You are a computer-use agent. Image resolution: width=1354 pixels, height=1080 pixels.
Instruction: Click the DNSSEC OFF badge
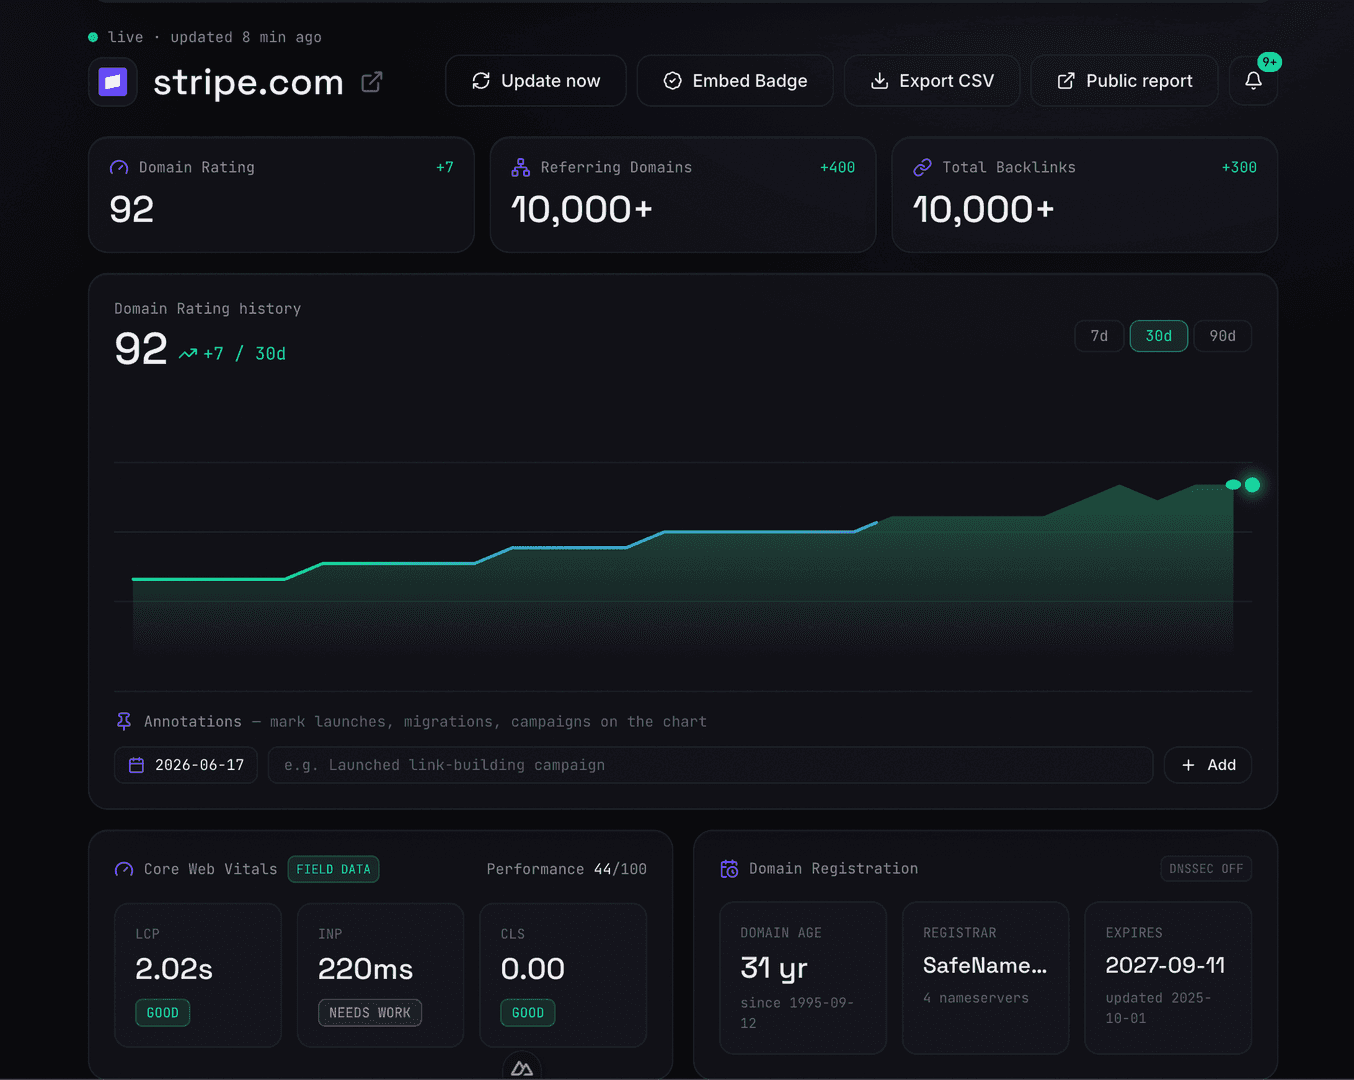pyautogui.click(x=1206, y=869)
